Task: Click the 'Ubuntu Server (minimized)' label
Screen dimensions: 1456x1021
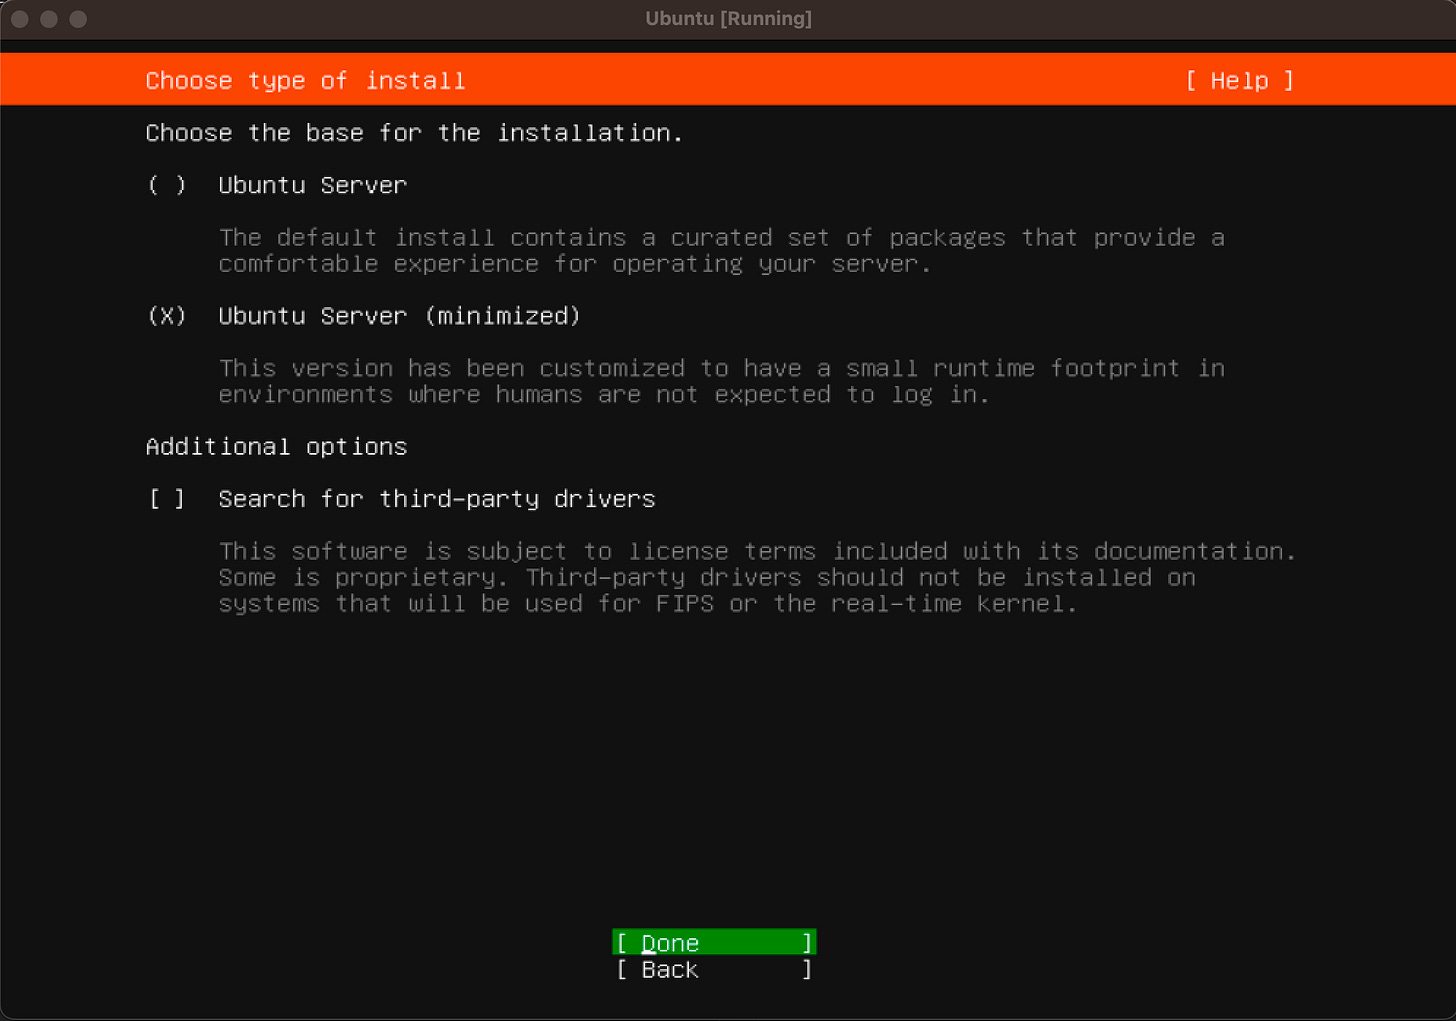Action: point(399,316)
